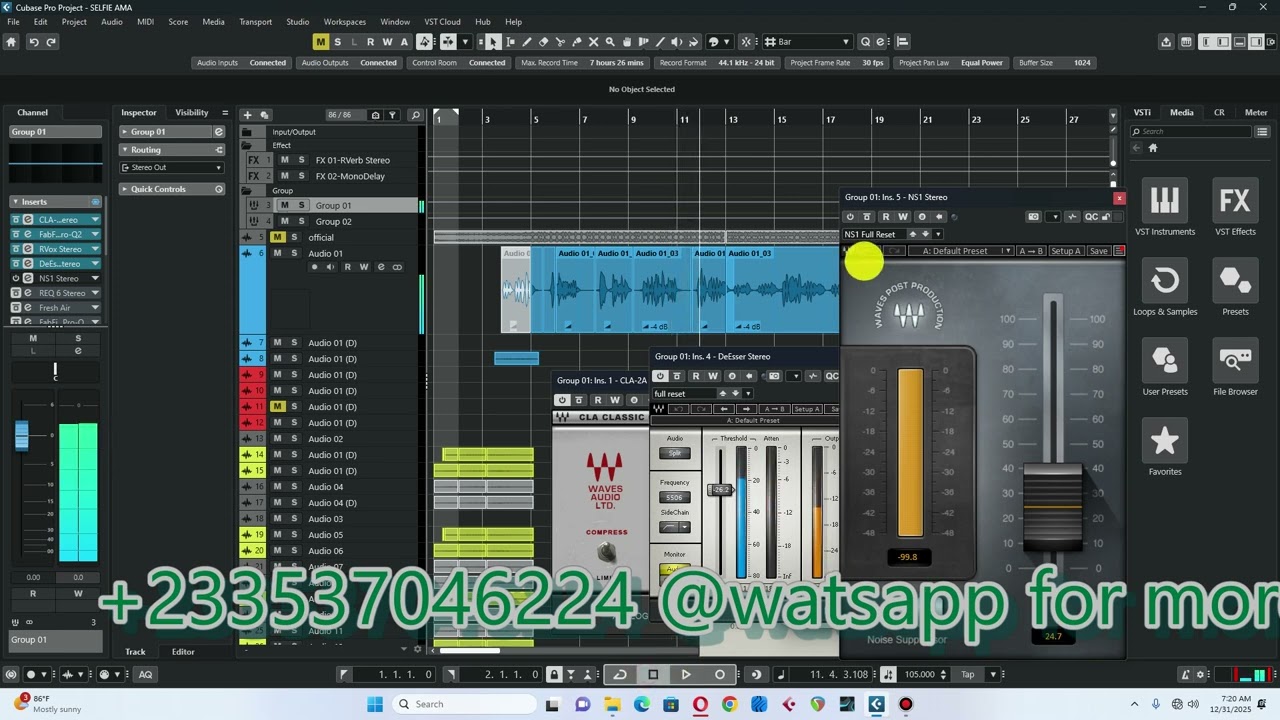1280x720 pixels.
Task: Select the Range Selection tool
Action: coord(510,42)
